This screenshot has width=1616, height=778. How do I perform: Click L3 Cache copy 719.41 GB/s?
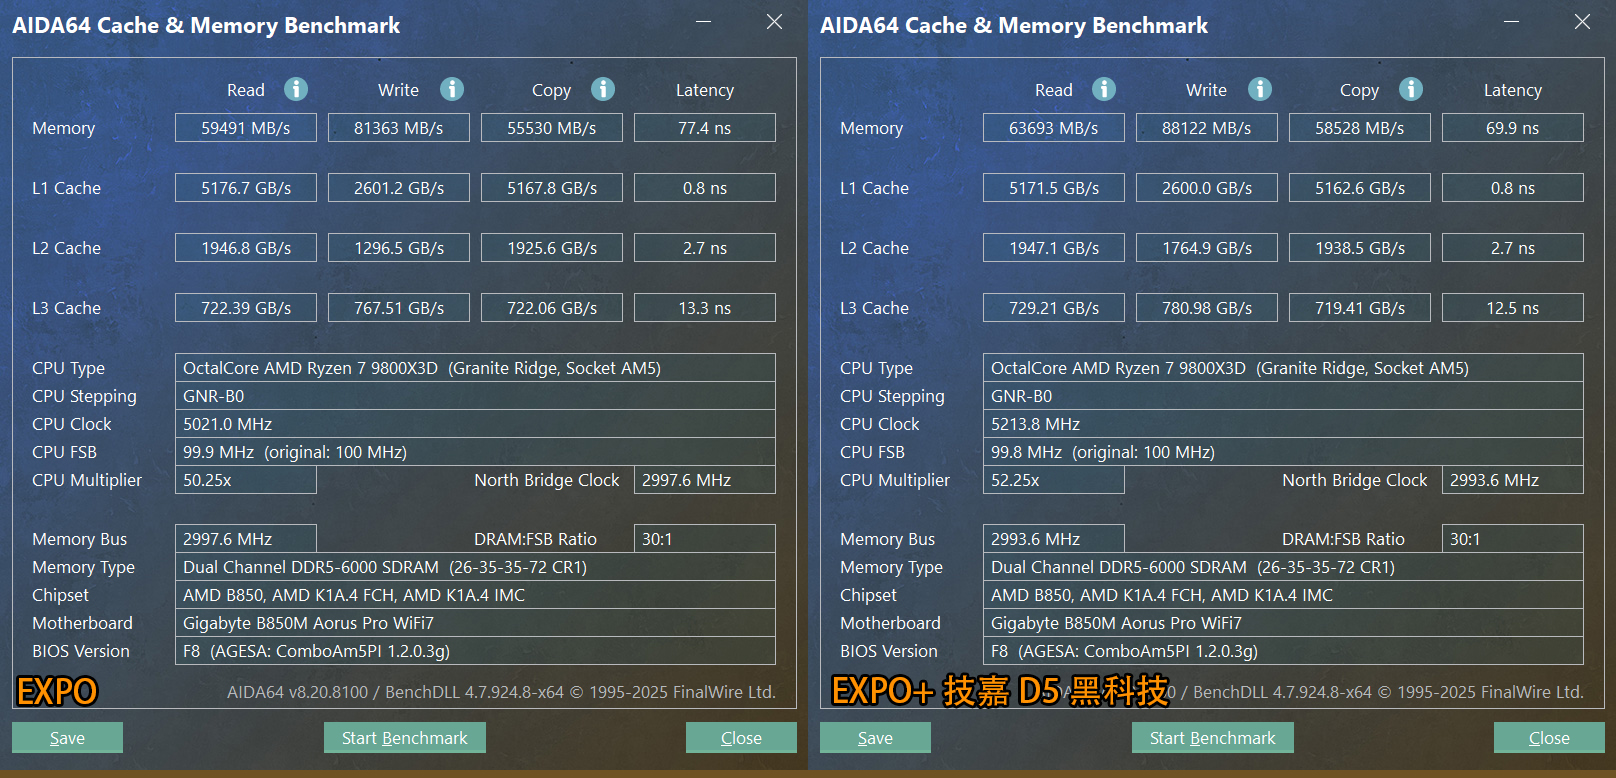click(1360, 308)
